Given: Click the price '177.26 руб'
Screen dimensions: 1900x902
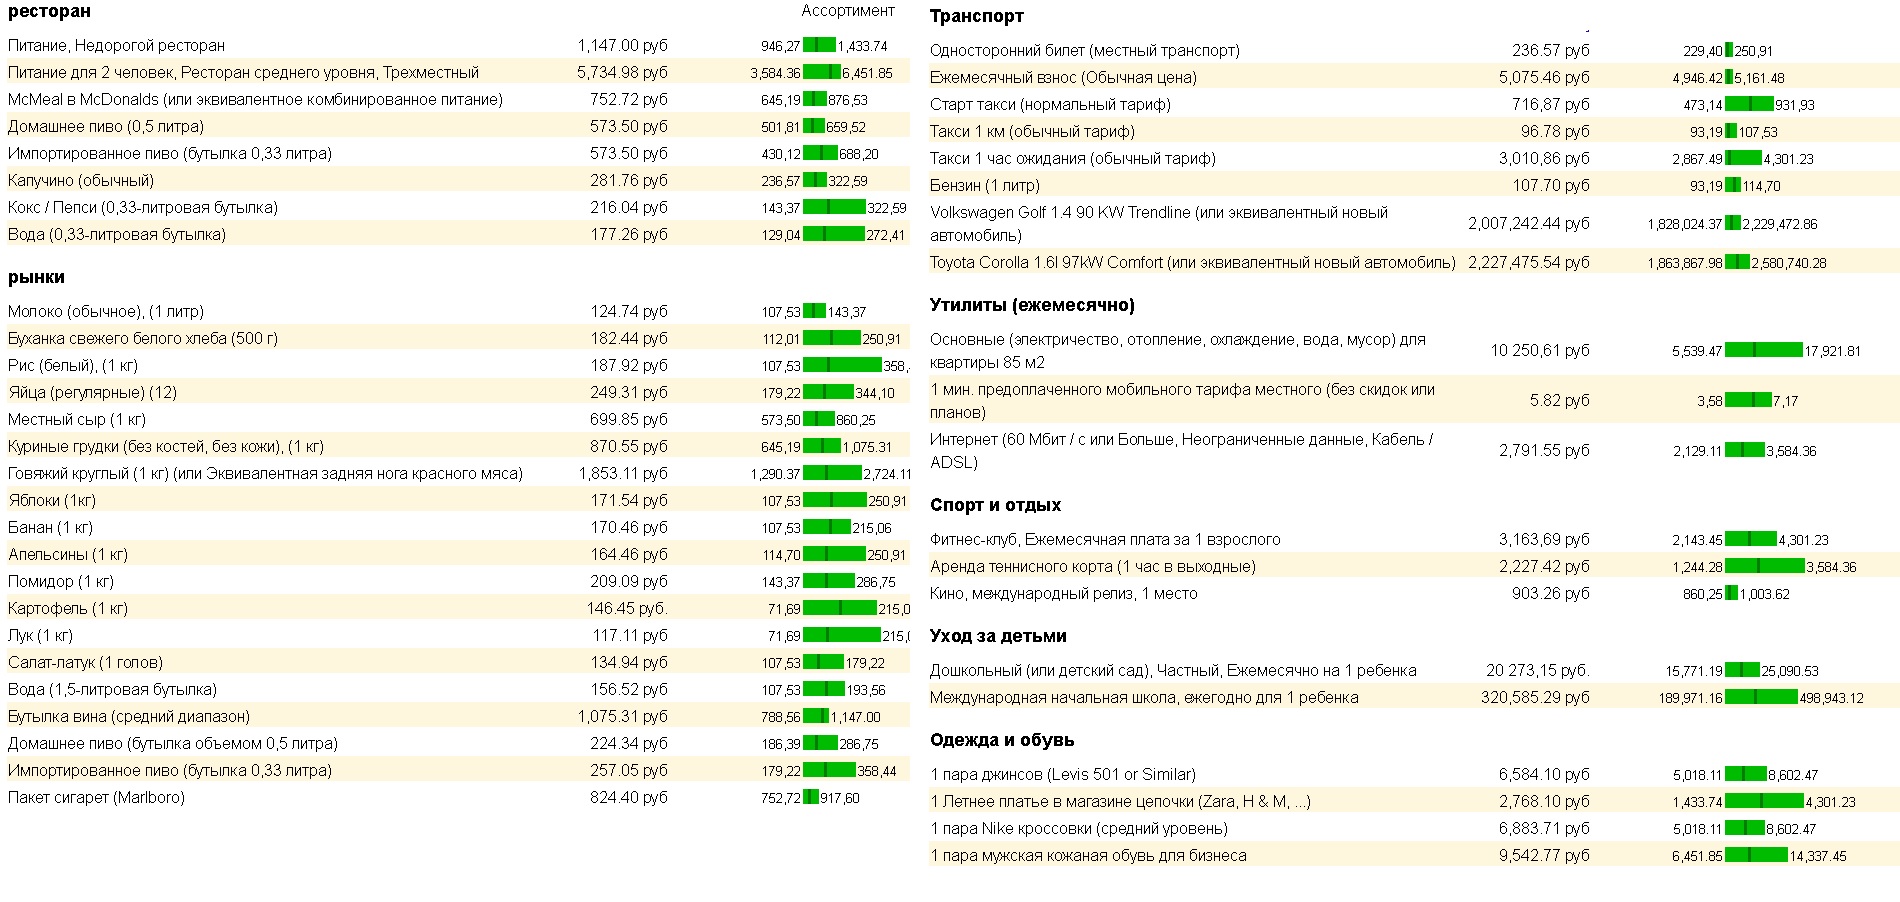Looking at the screenshot, I should point(628,235).
